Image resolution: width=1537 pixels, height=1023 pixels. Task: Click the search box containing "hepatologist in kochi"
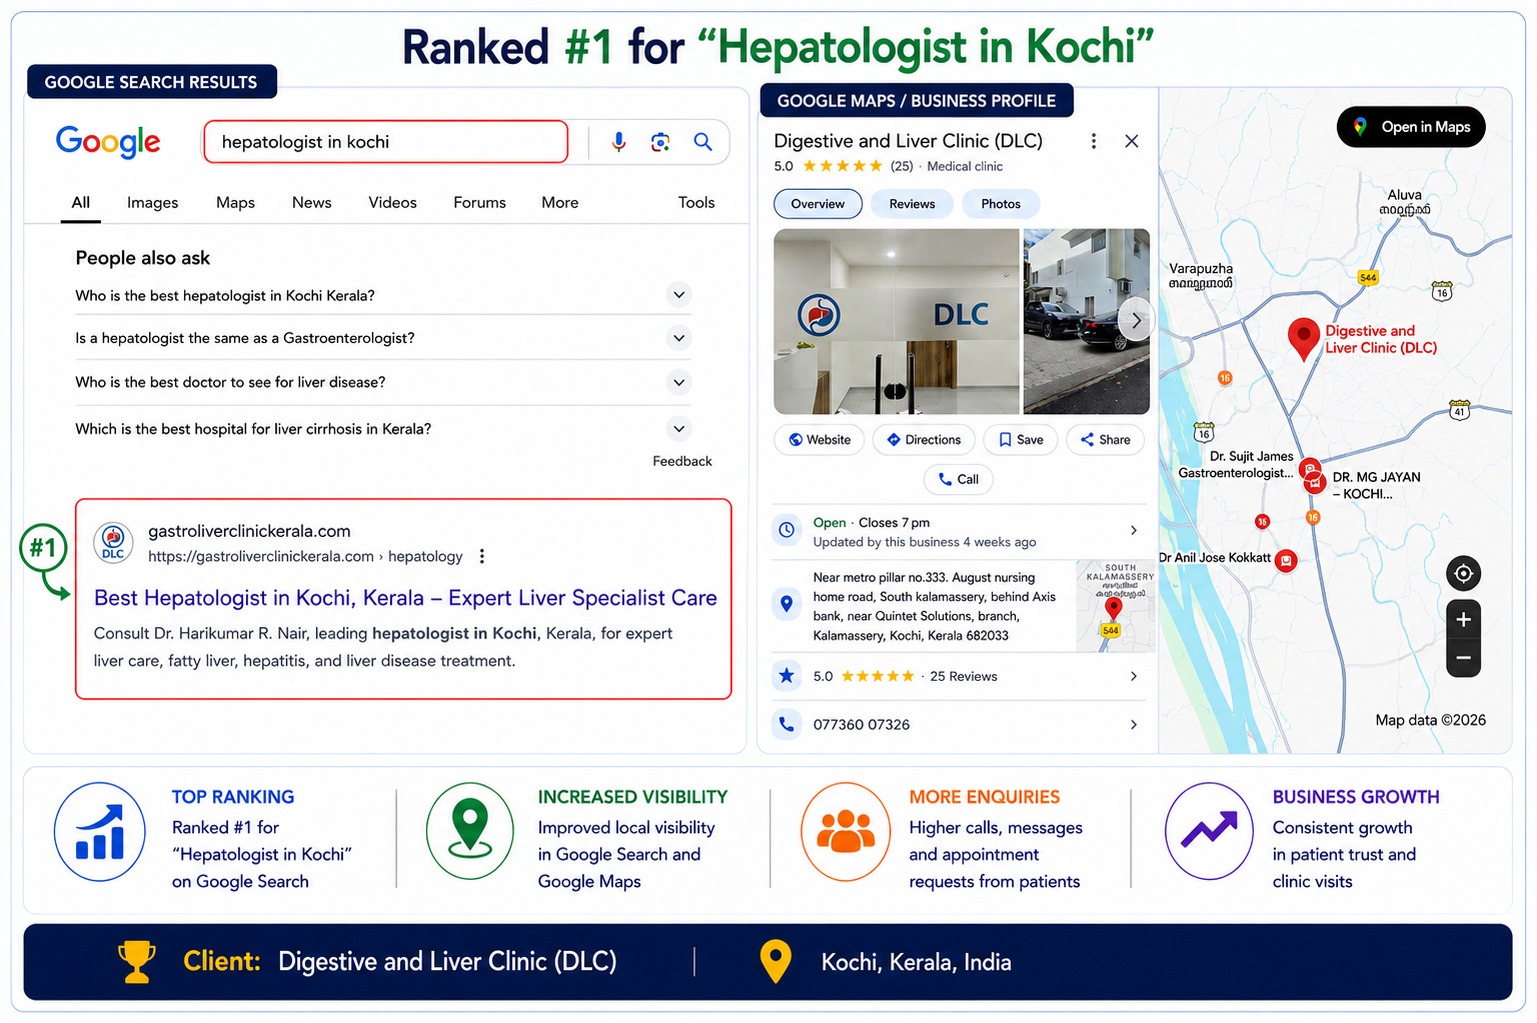pos(386,142)
